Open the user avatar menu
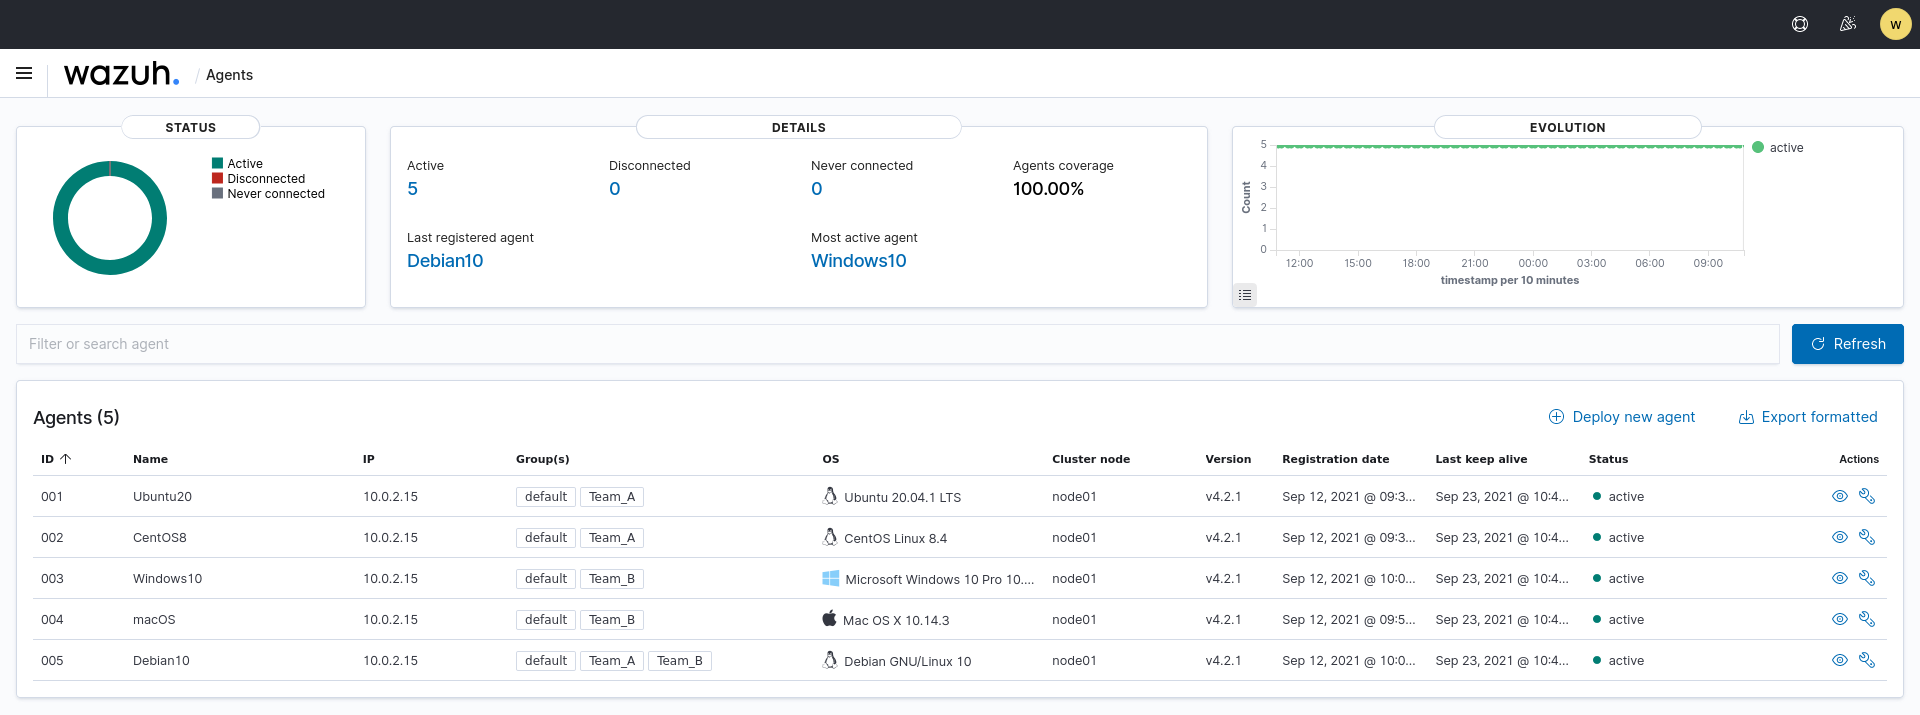The image size is (1920, 715). pyautogui.click(x=1895, y=24)
